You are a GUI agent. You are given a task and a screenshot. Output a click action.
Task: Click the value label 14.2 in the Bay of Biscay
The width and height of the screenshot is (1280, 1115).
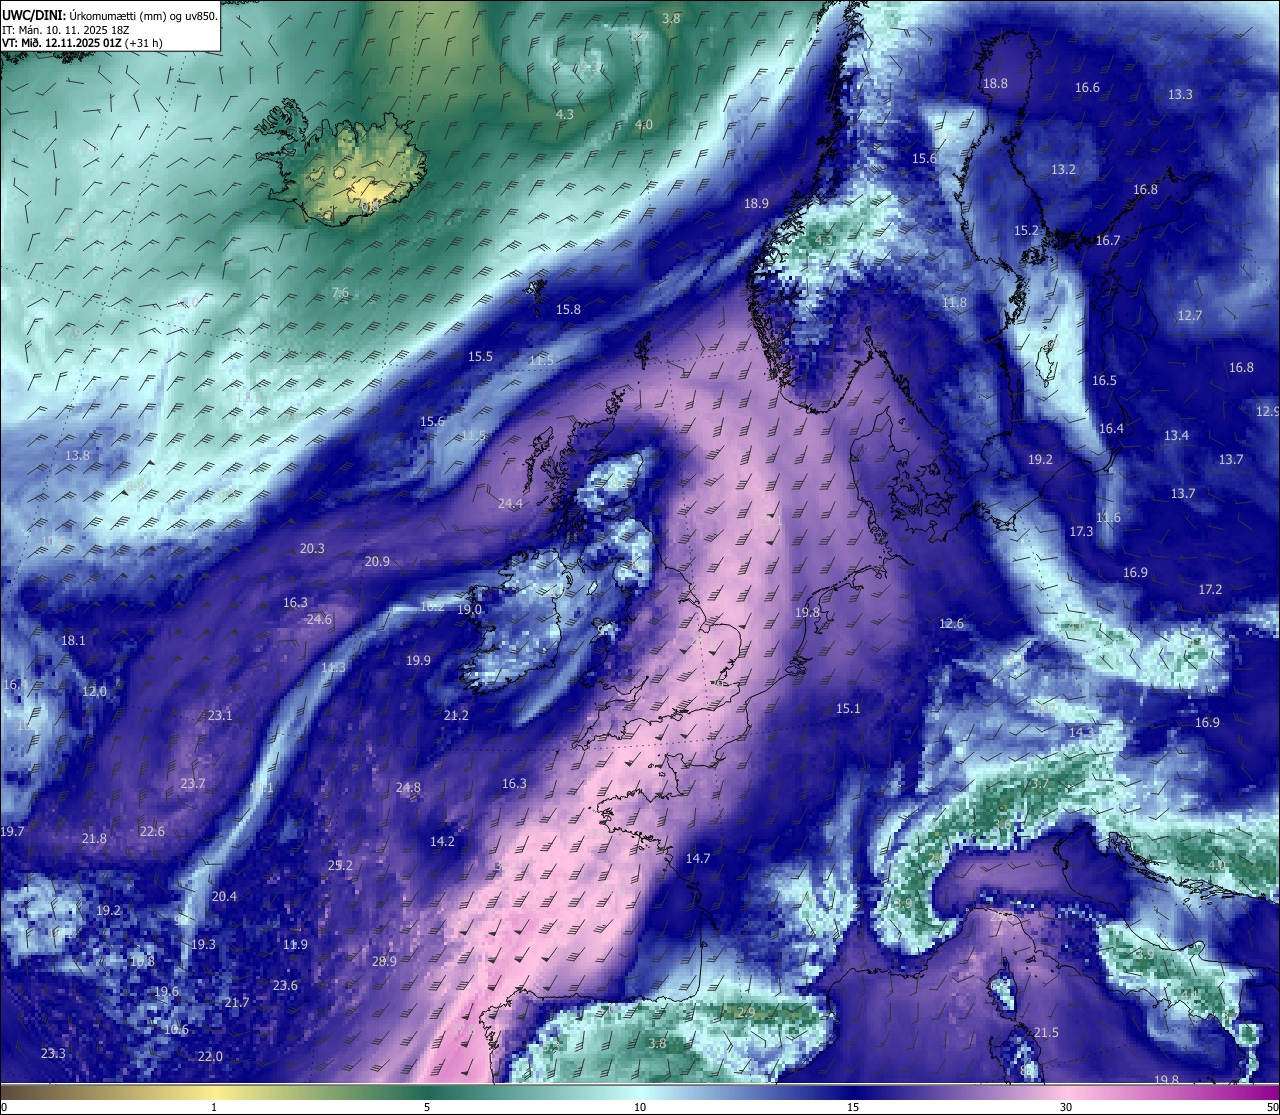tap(442, 842)
